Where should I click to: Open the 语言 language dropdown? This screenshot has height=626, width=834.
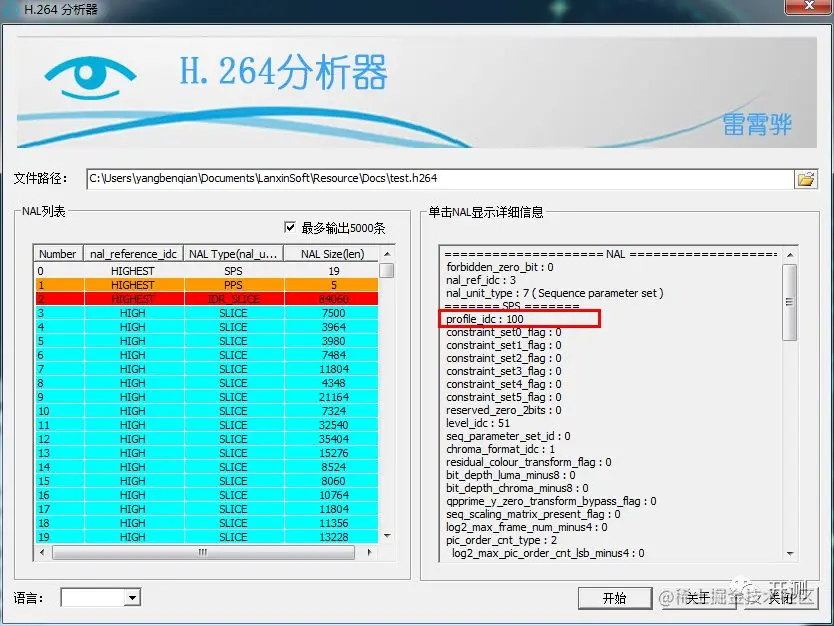click(133, 598)
